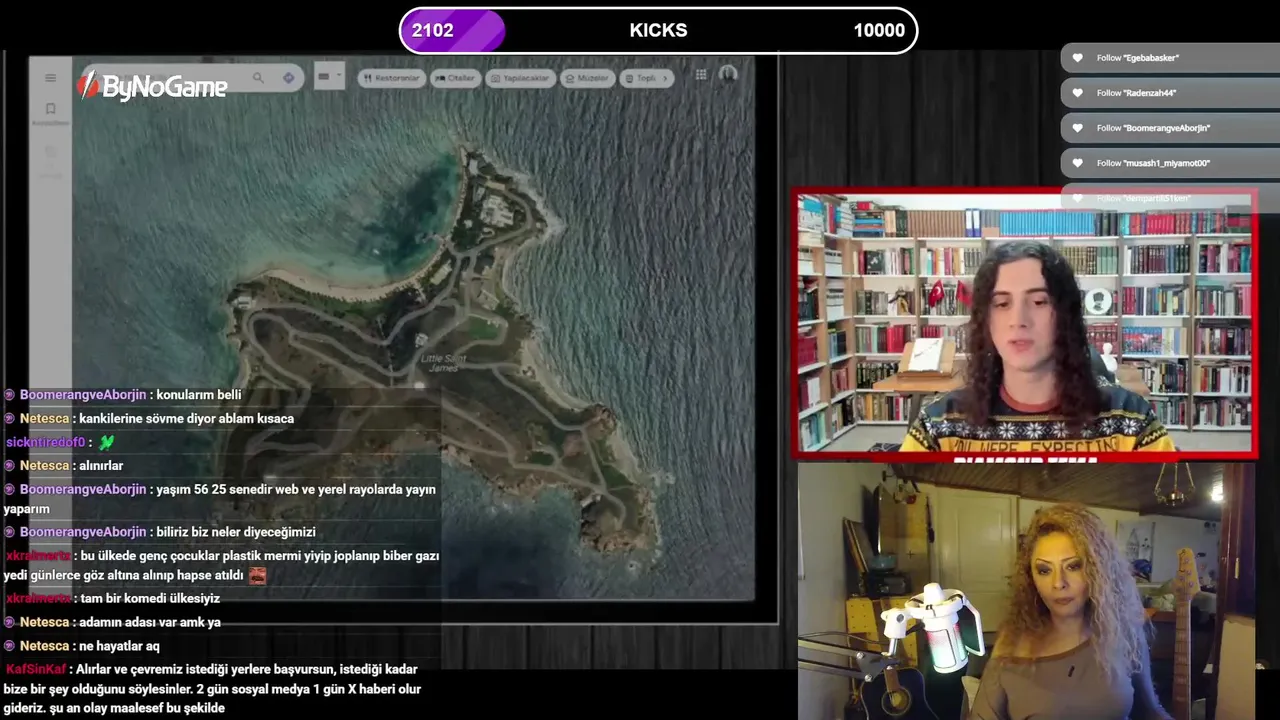Click the heart beside Follow "BoomerangveAborjin"
The image size is (1280, 720).
[x=1077, y=128]
